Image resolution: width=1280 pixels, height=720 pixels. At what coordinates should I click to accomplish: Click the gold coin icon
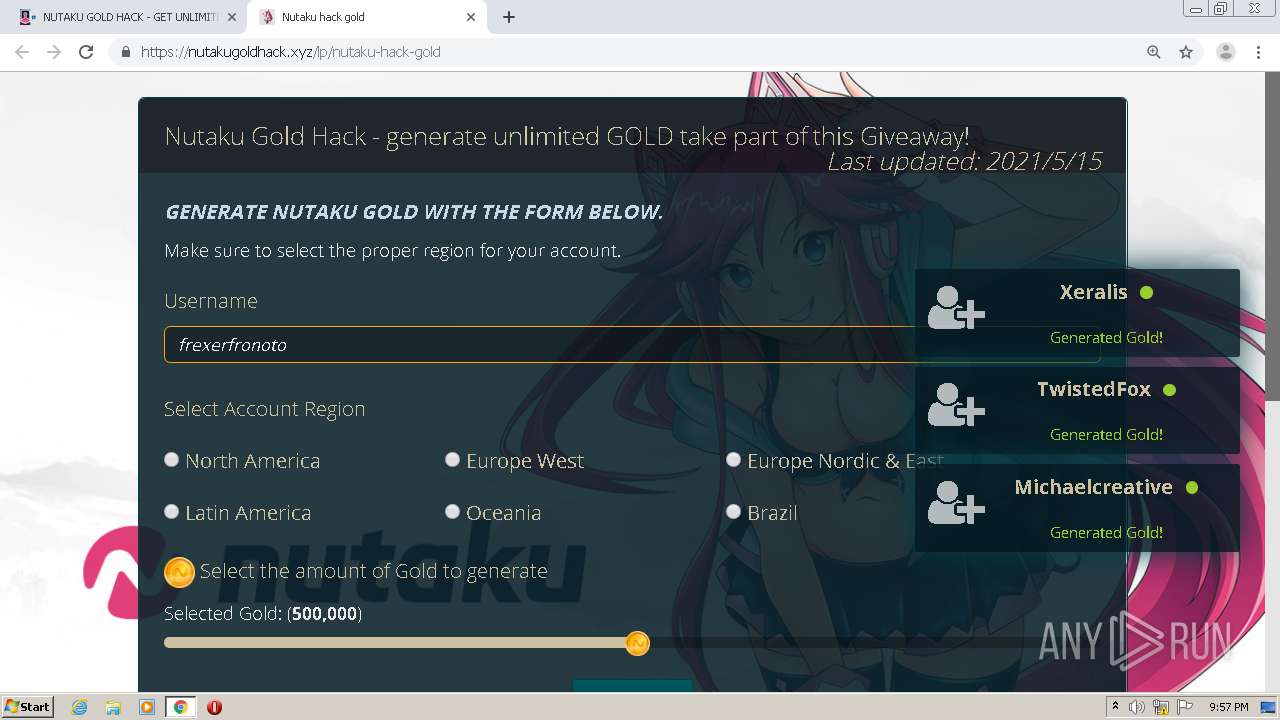[179, 572]
